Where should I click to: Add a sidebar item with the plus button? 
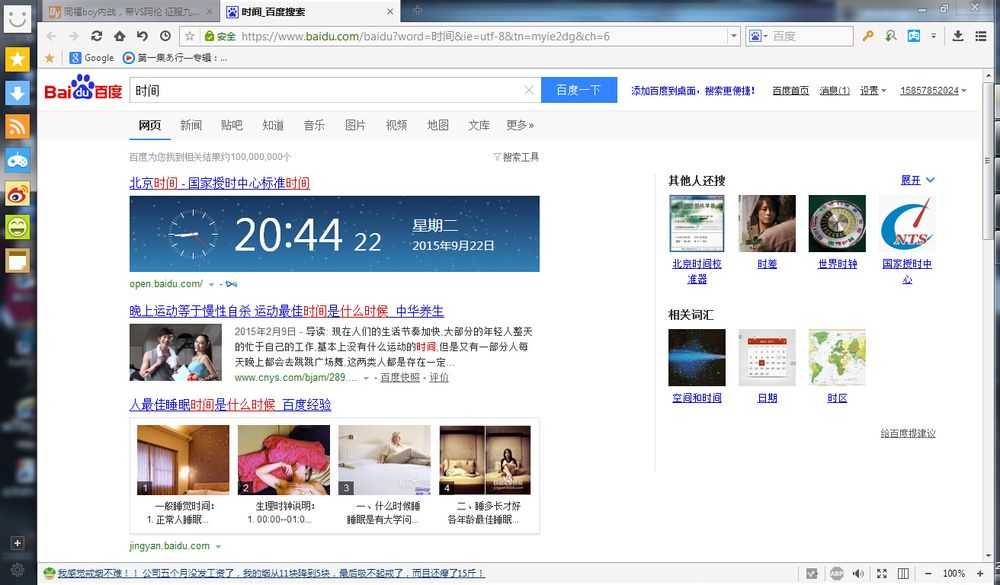tap(17, 543)
